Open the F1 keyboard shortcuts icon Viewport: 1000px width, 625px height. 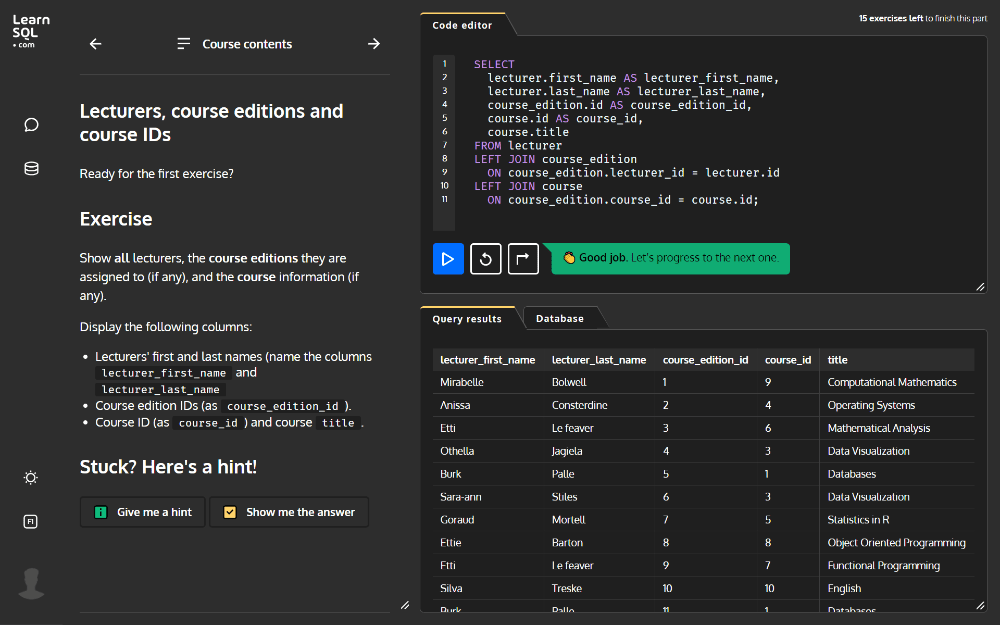[31, 521]
